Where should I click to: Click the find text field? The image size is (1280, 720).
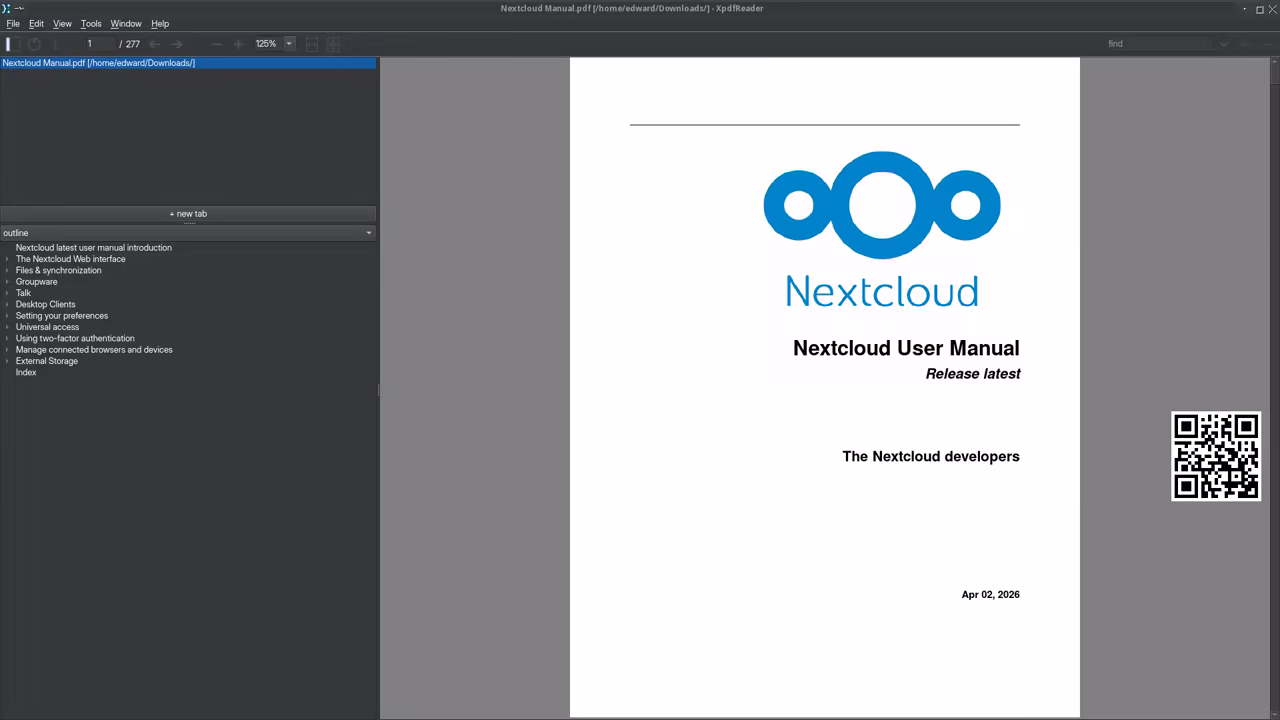pyautogui.click(x=1158, y=44)
